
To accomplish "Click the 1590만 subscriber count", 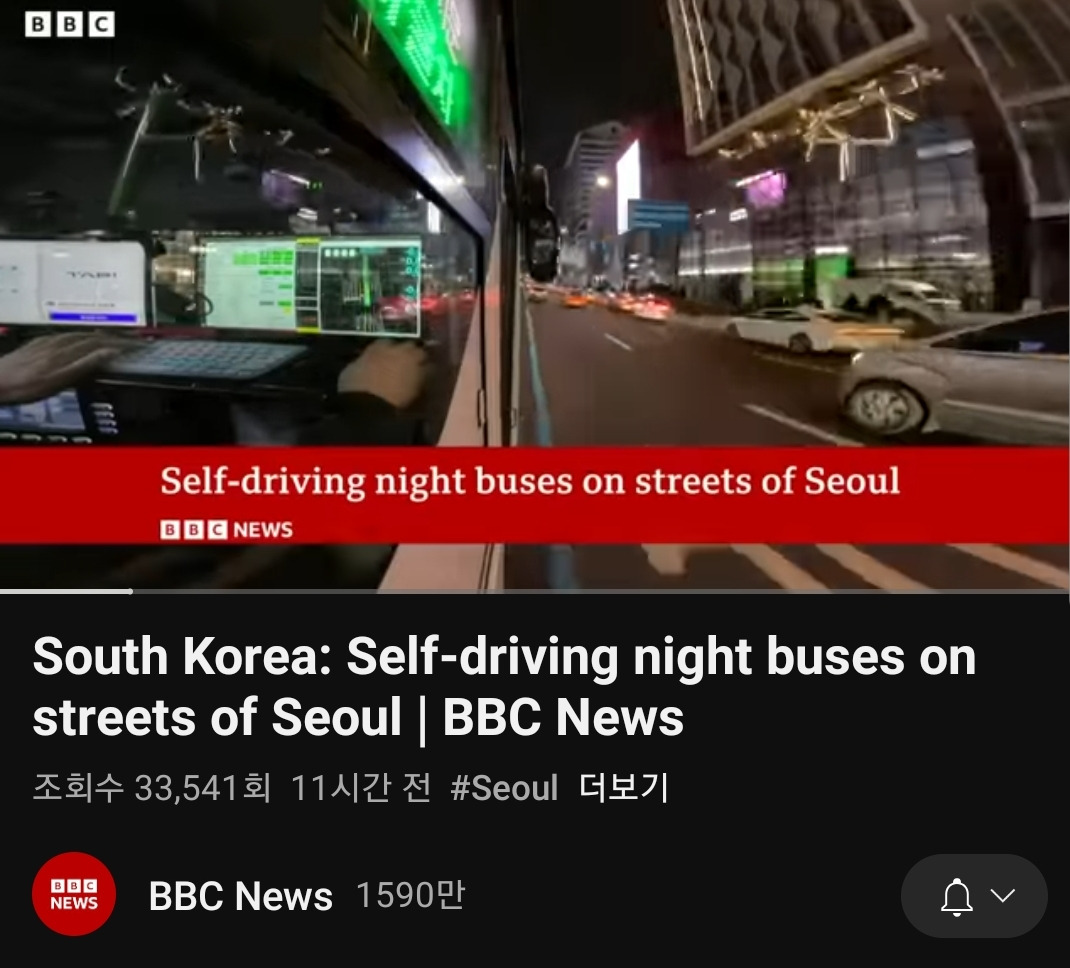I will pos(410,894).
